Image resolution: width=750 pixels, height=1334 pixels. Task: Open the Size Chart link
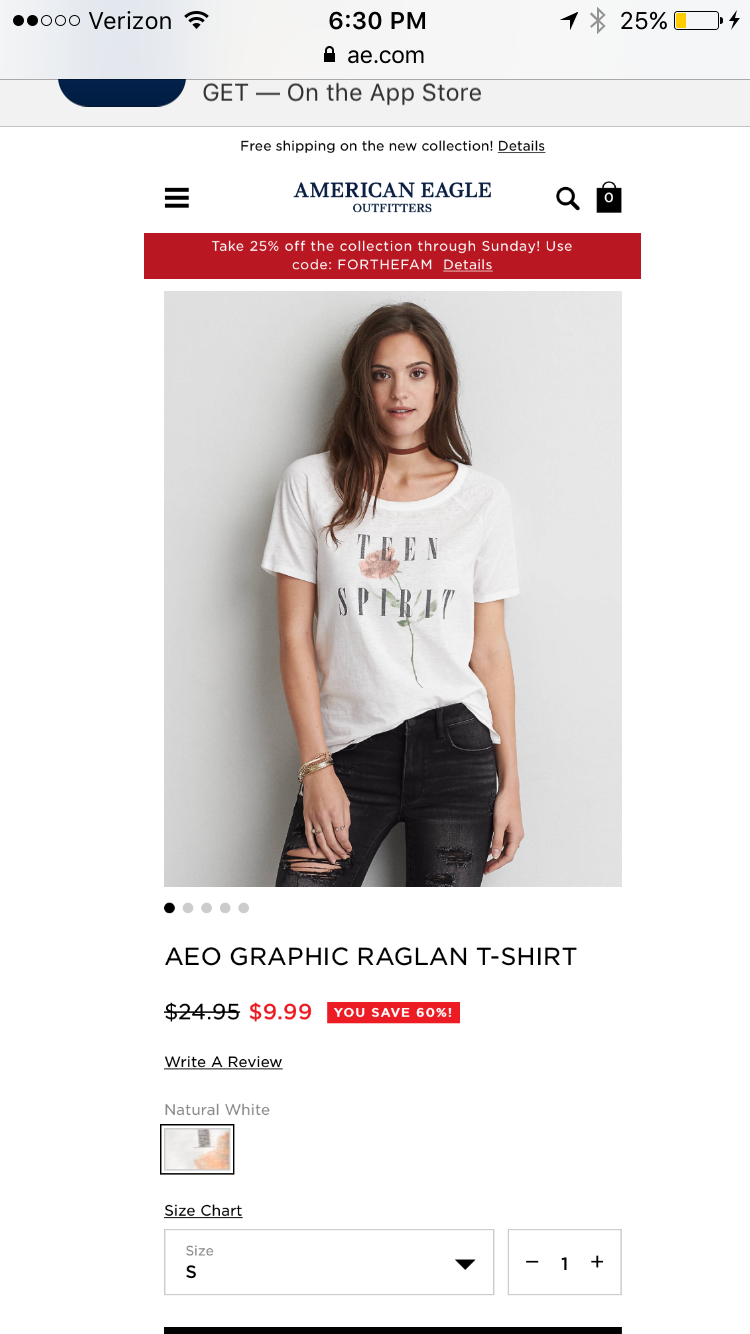[x=203, y=1211]
